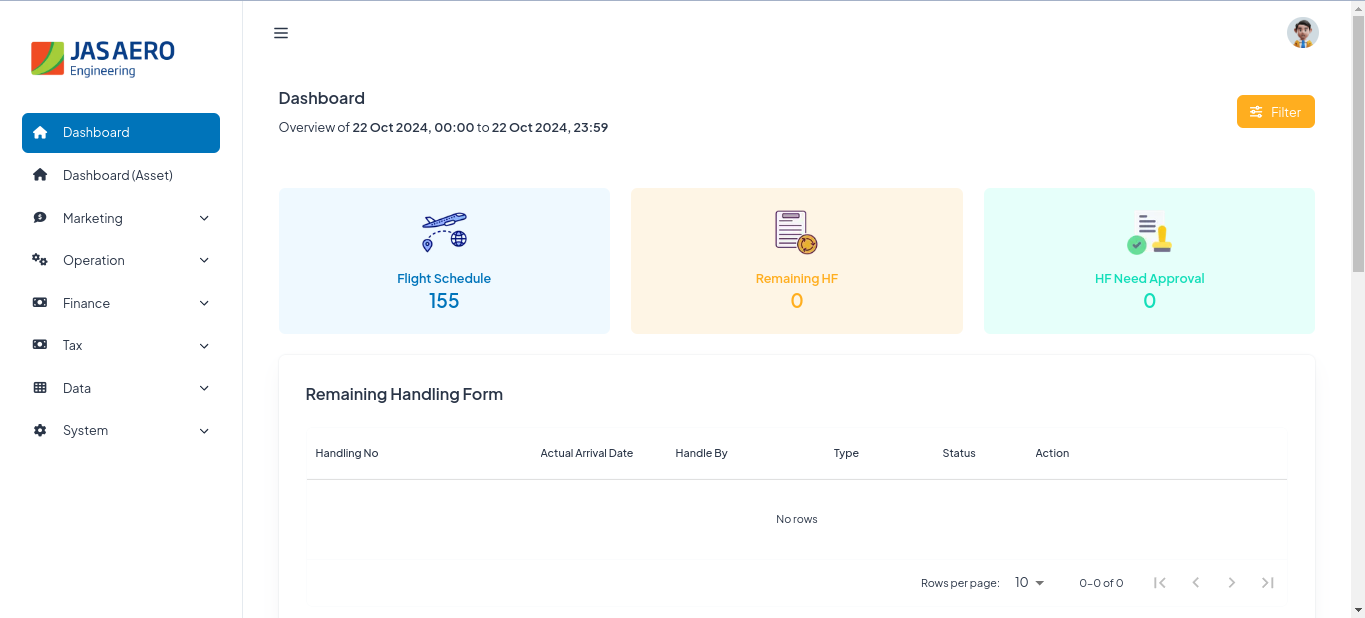1365x618 pixels.
Task: Click the page scrollbar thumb
Action: click(x=1358, y=144)
